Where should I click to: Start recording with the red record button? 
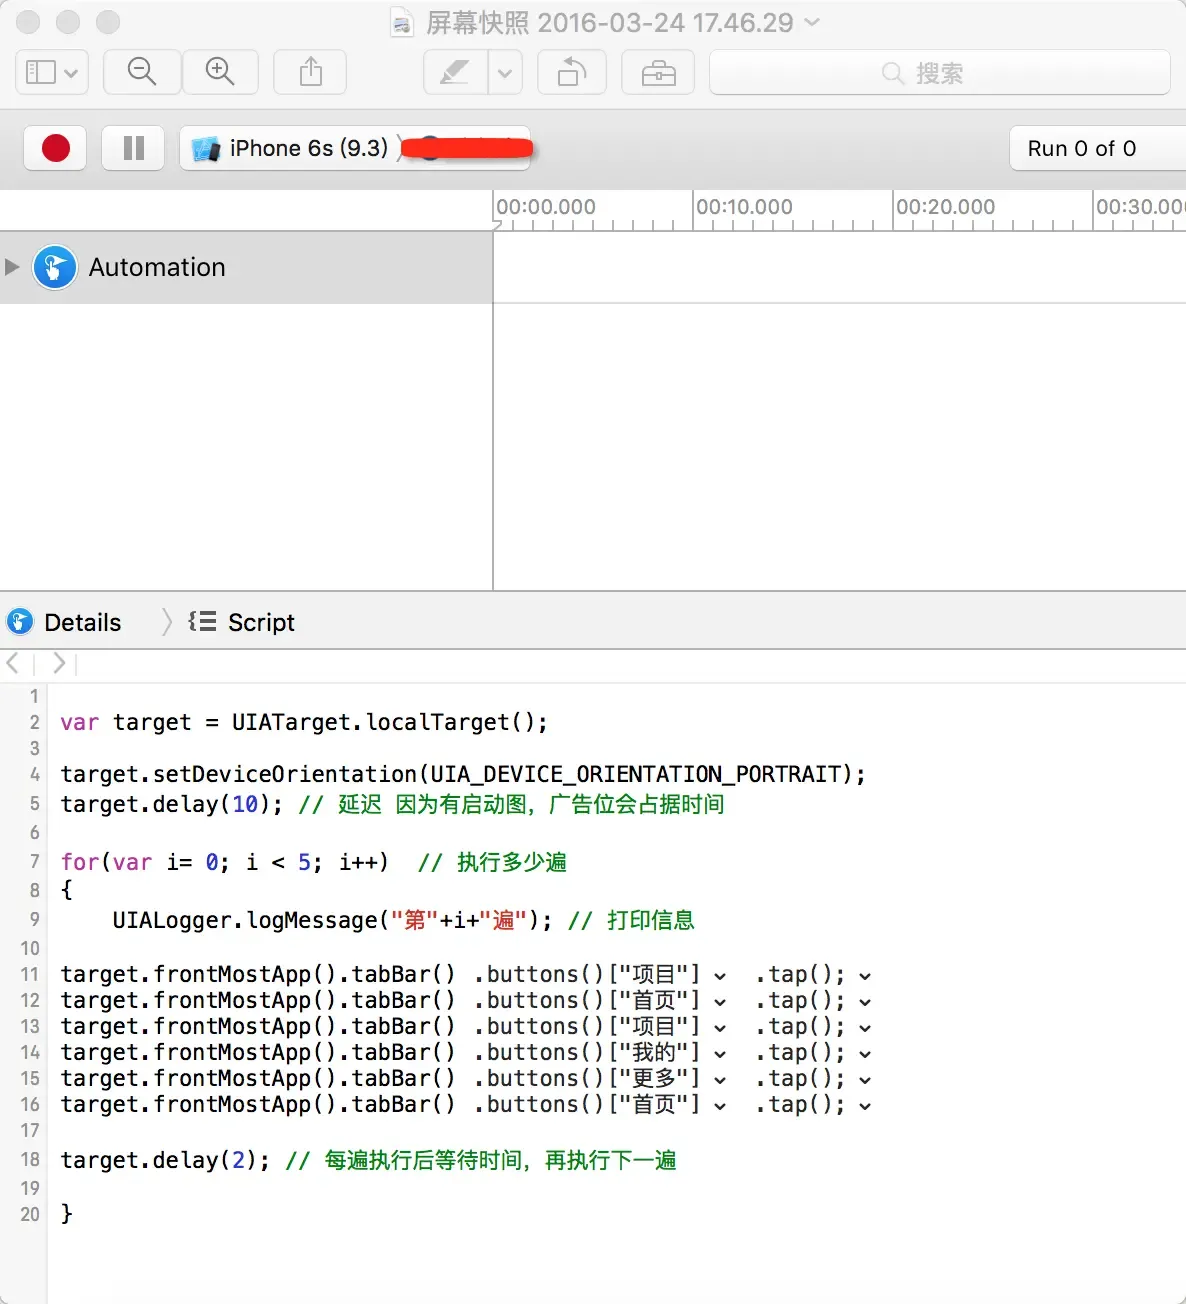56,148
